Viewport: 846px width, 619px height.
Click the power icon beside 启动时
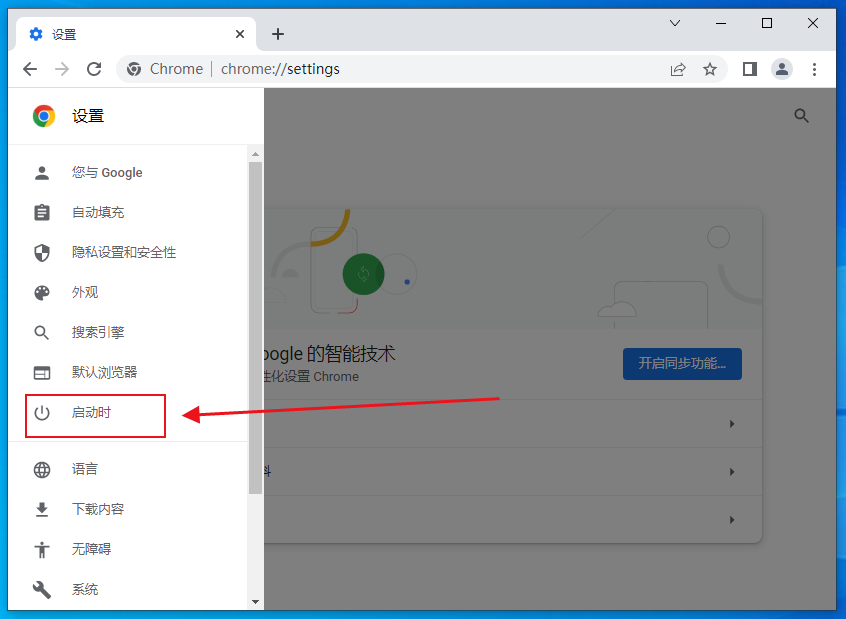[42, 413]
